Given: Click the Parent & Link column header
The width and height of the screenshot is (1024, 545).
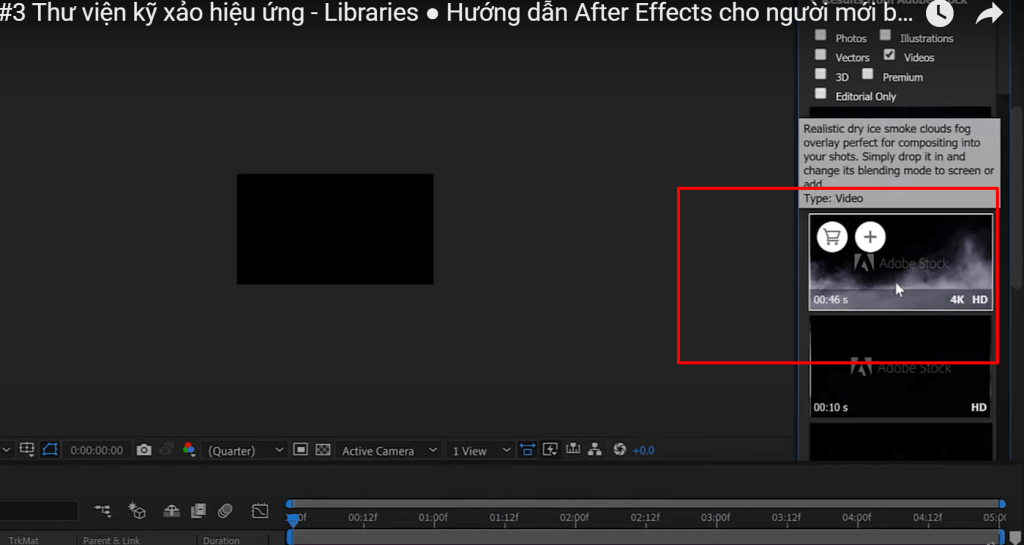Looking at the screenshot, I should point(112,540).
